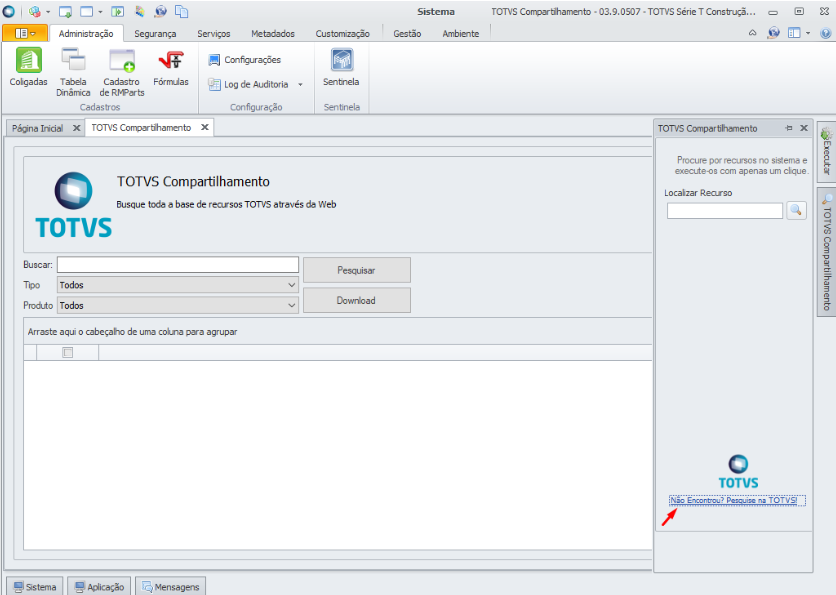Click the panel layout icon at ribbon right
Image resolution: width=836 pixels, height=595 pixels.
coord(794,33)
